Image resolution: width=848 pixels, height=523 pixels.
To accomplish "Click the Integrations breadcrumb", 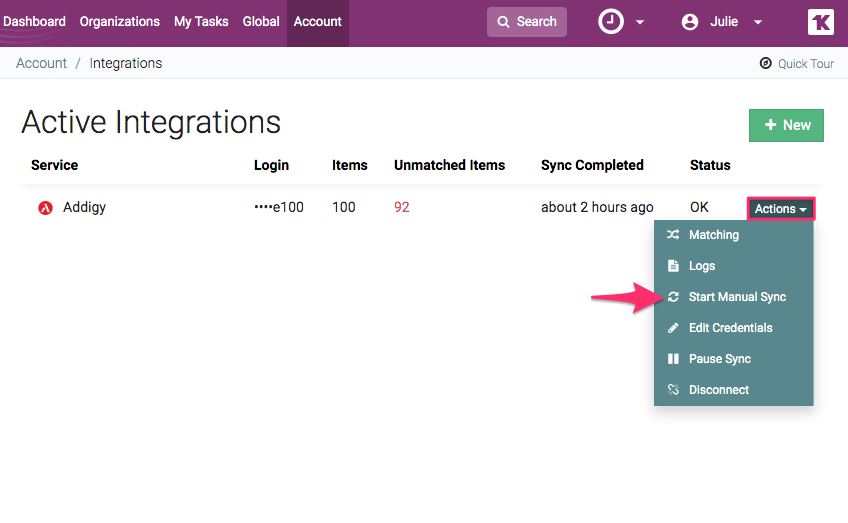I will click(125, 63).
